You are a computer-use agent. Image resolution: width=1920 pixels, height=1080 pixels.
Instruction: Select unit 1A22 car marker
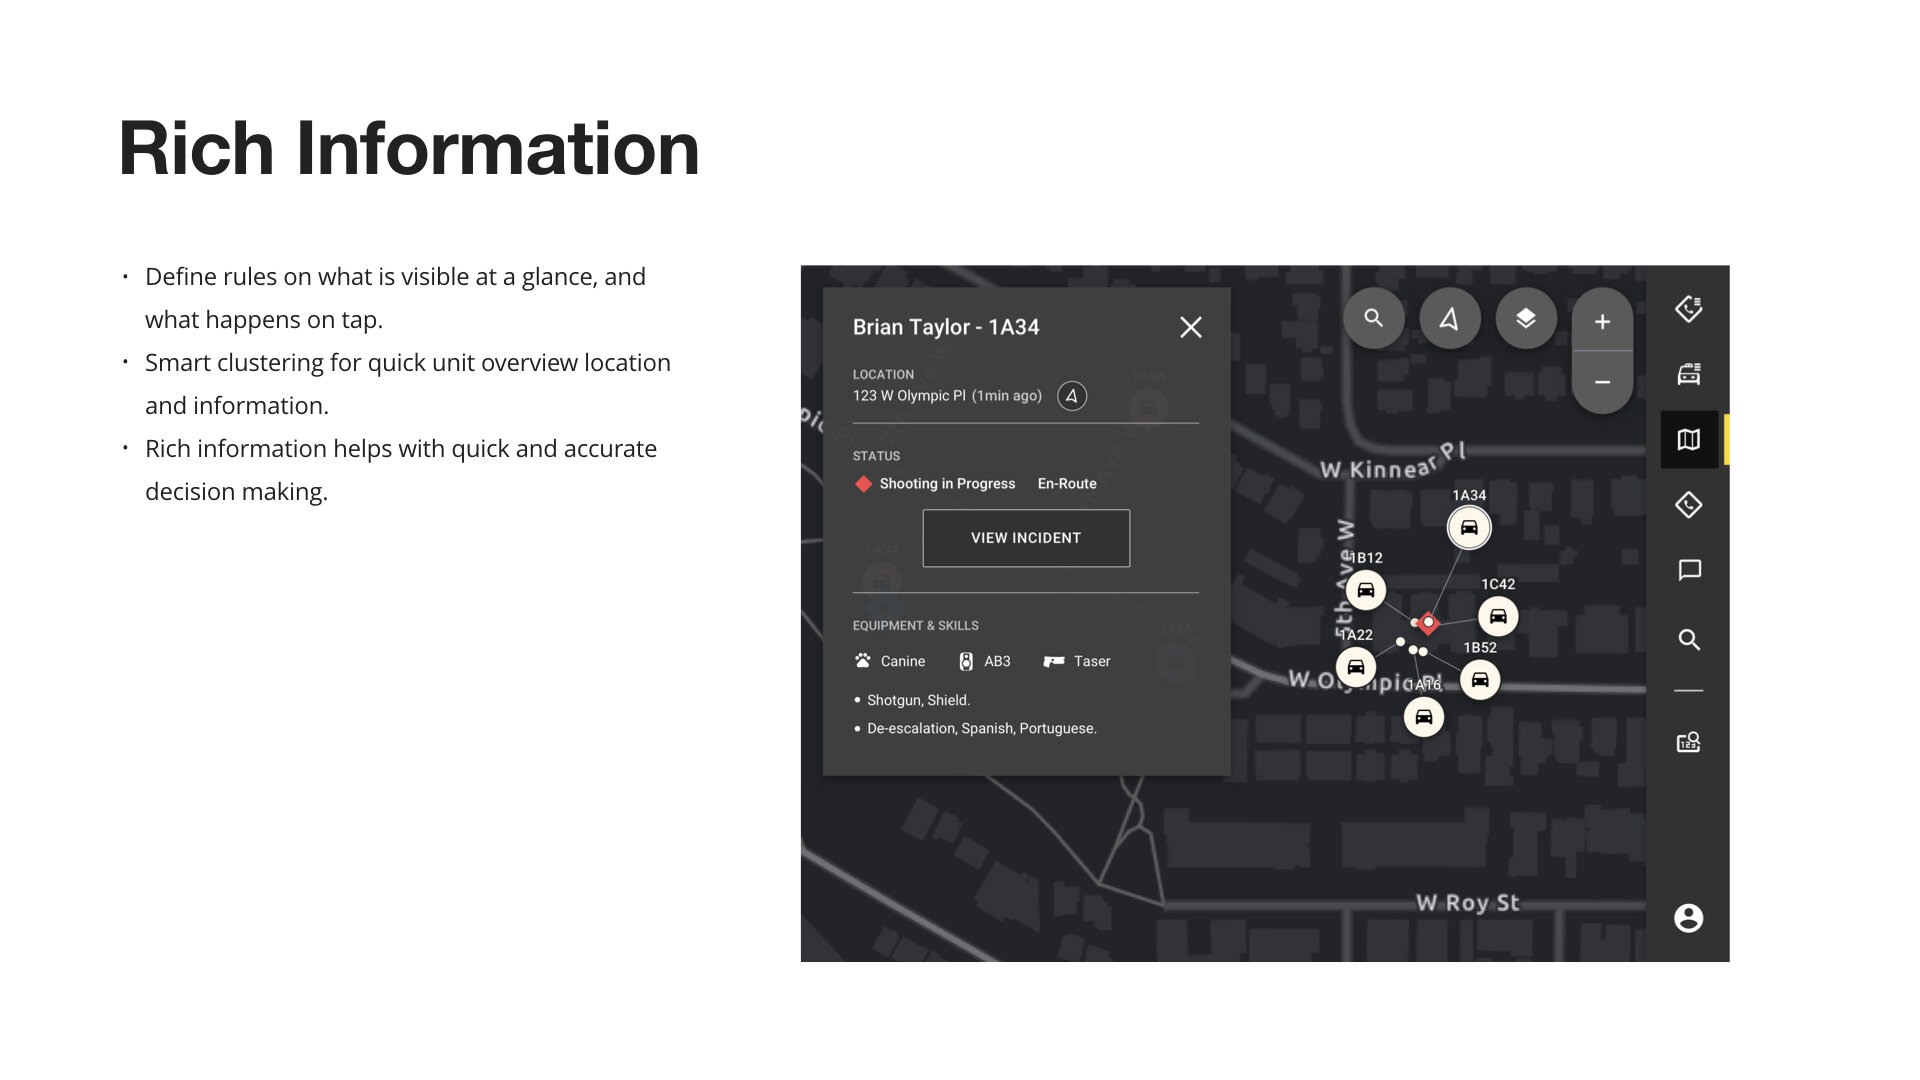(1356, 667)
